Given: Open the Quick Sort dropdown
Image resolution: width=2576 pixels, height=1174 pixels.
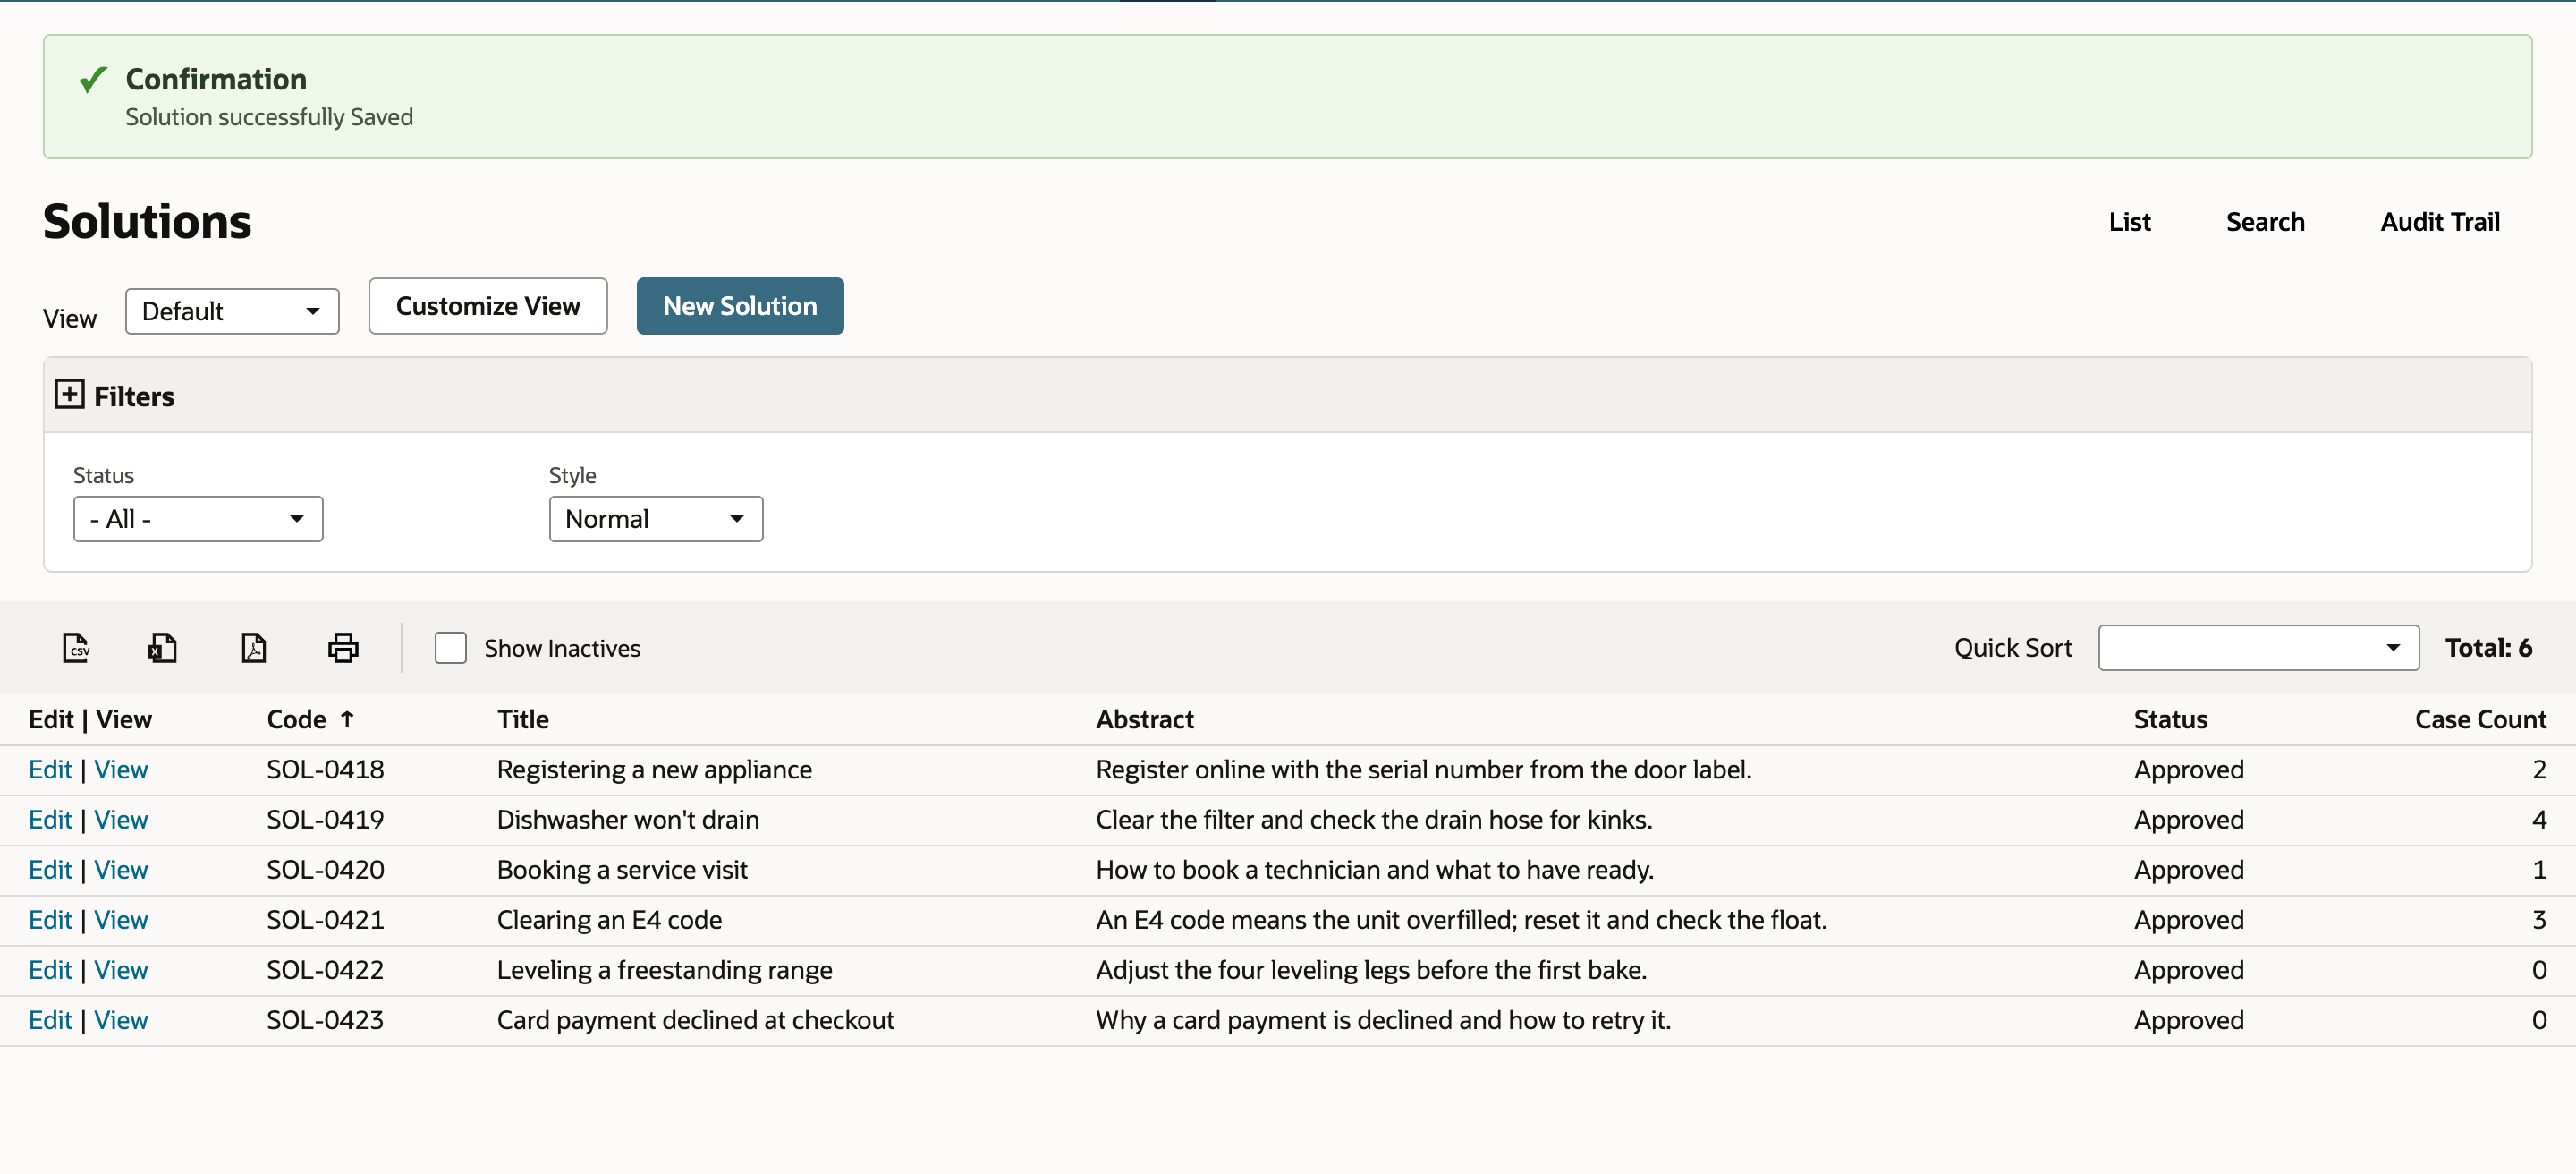Looking at the screenshot, I should pos(2258,648).
